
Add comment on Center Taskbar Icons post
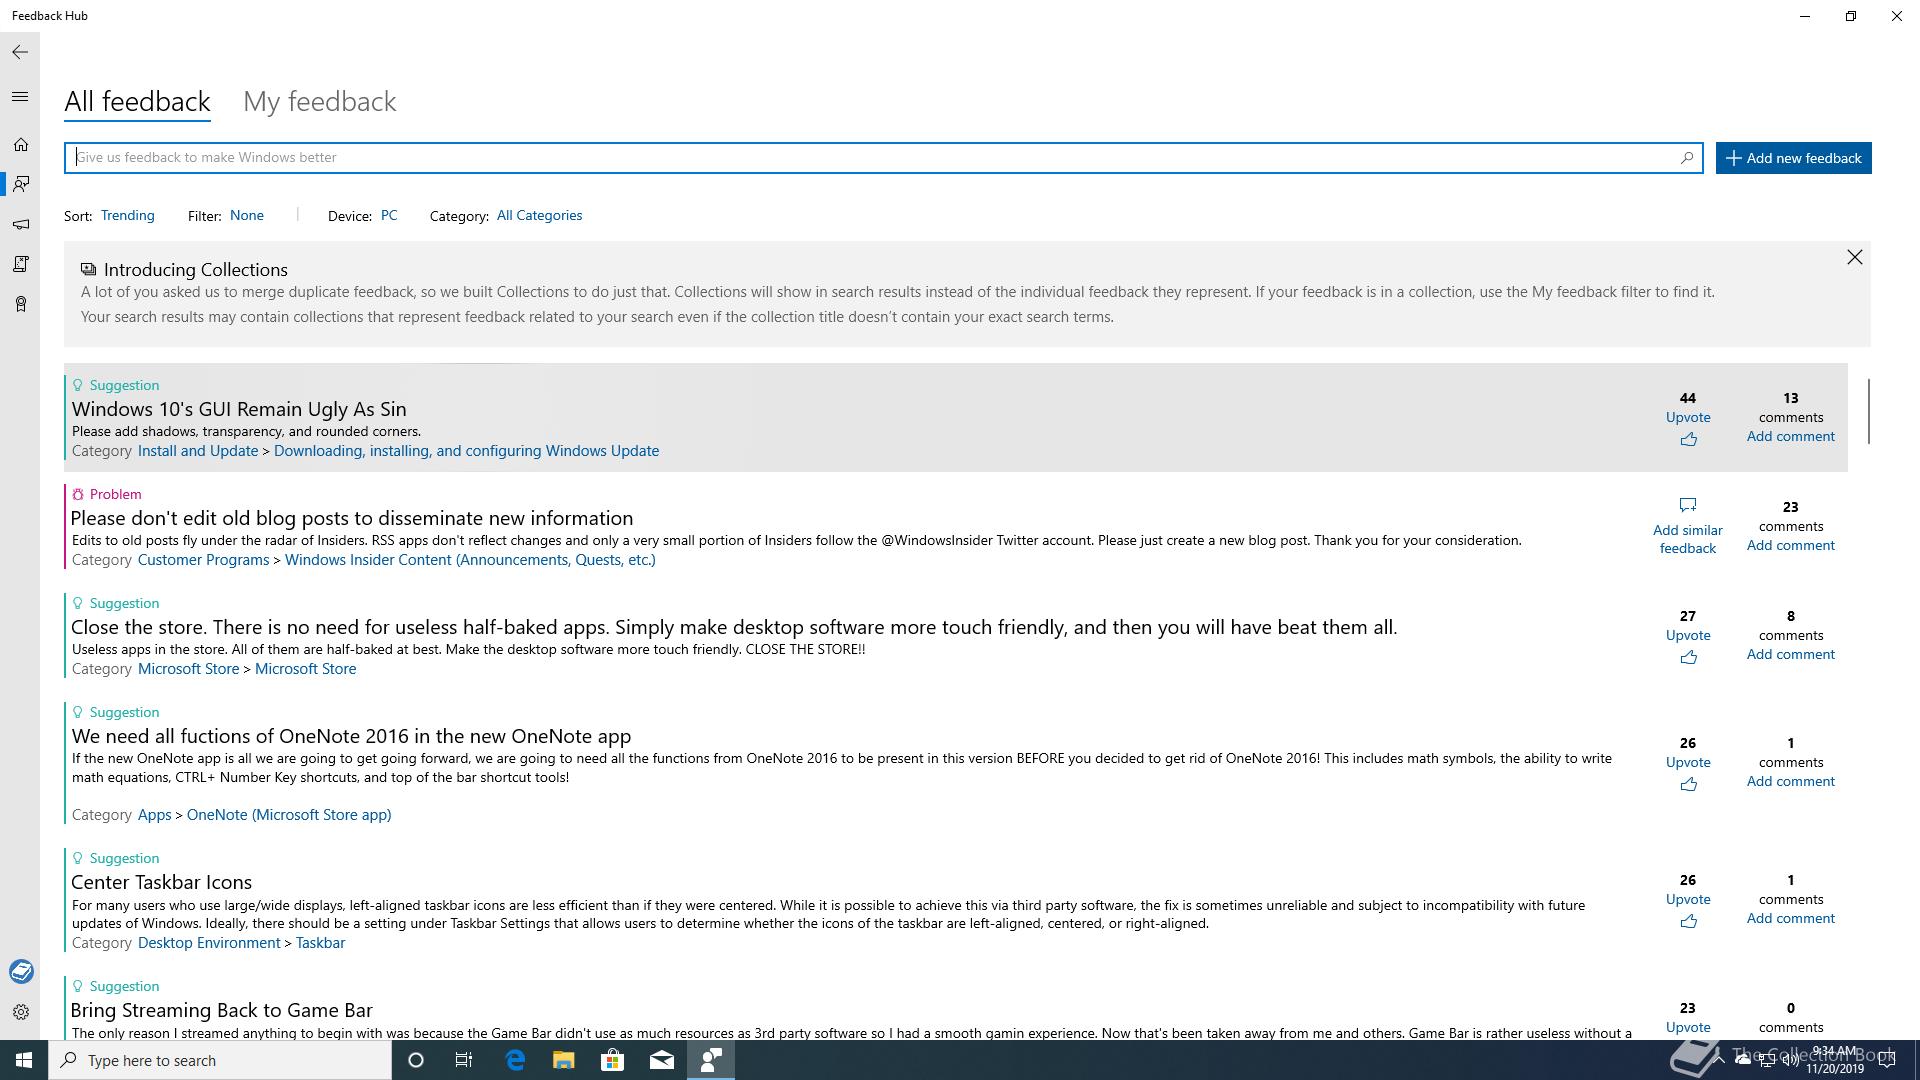click(1790, 918)
